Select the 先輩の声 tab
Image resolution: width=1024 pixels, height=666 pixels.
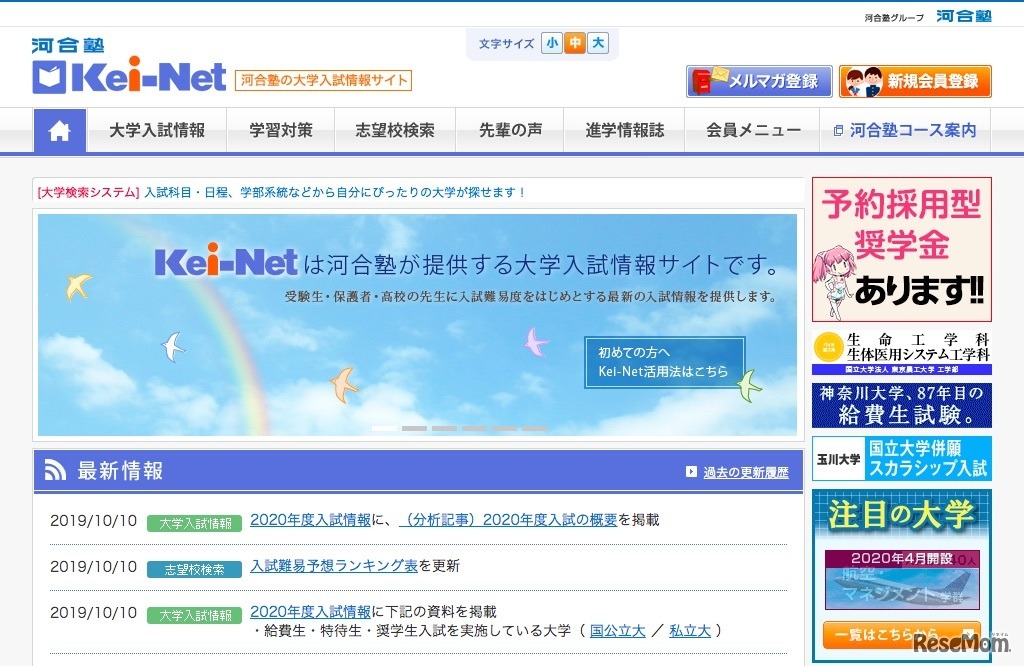coord(509,130)
